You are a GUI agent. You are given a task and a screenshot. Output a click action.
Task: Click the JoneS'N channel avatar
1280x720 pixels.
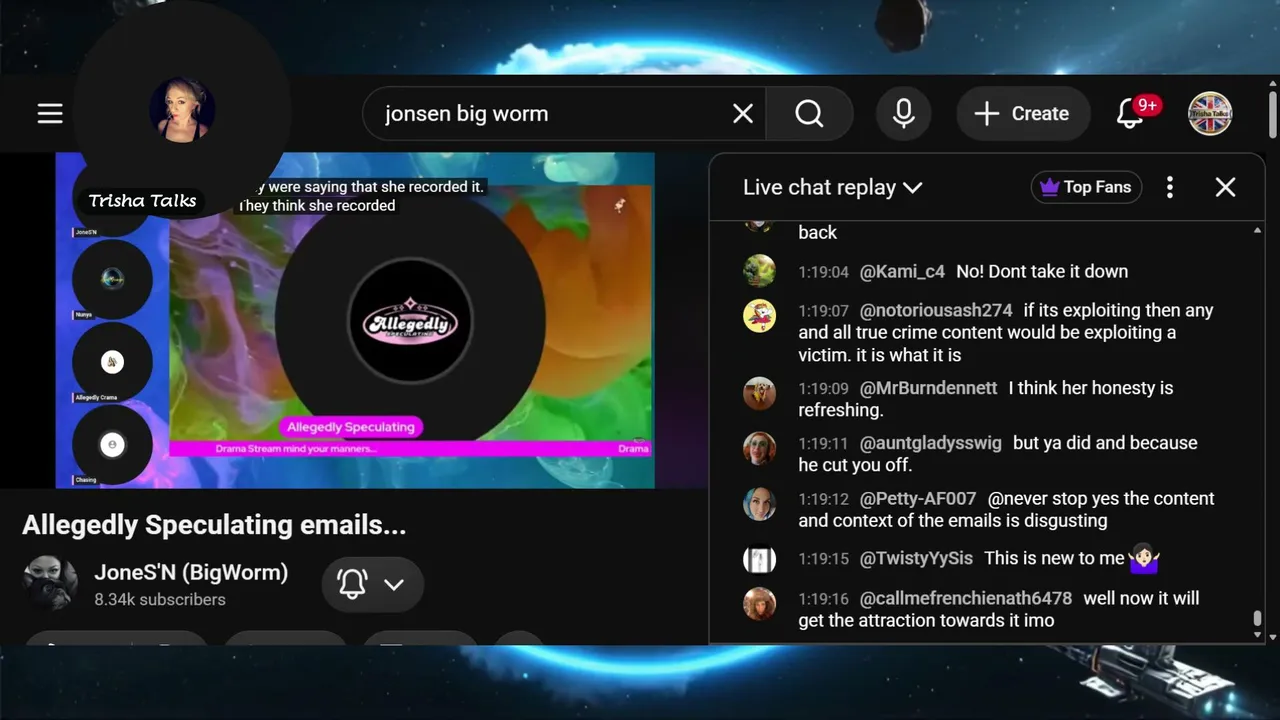(x=50, y=583)
